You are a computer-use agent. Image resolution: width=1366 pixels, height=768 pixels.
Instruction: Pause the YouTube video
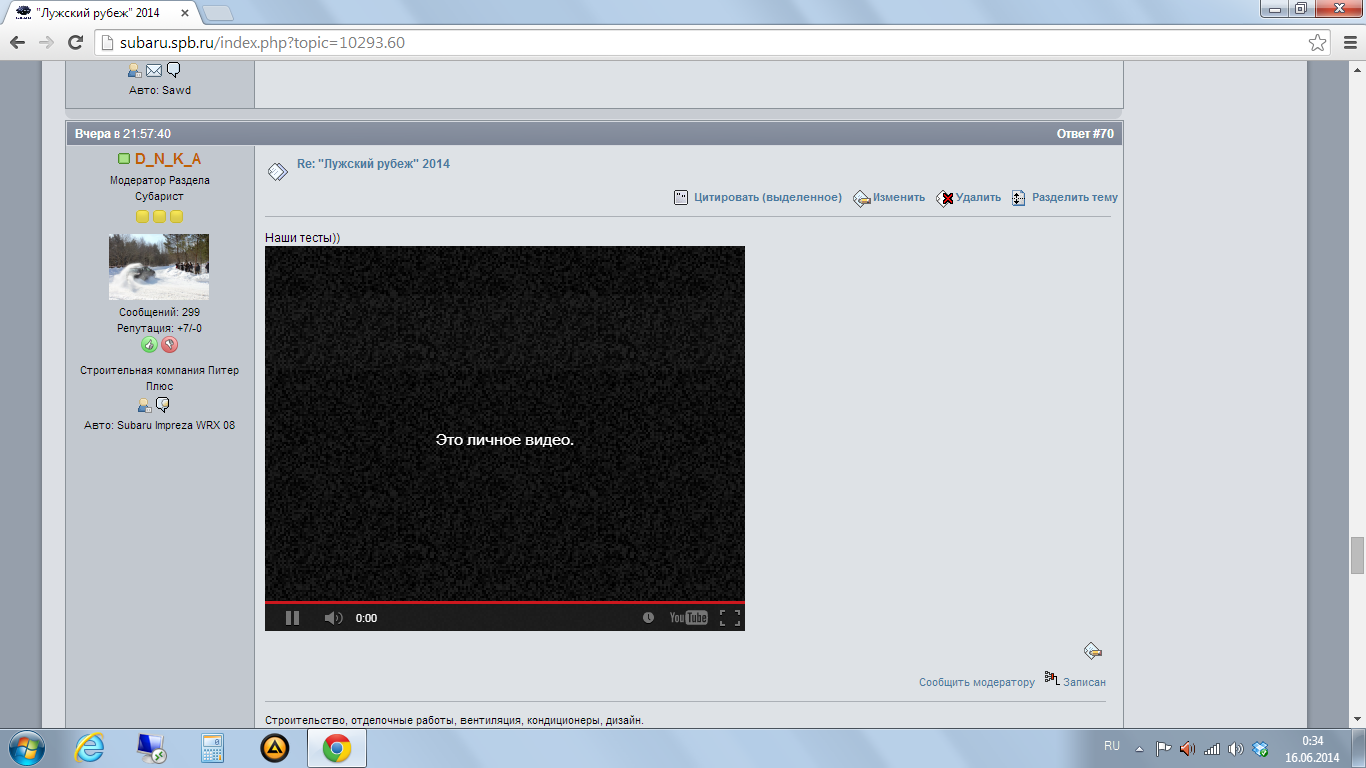(x=292, y=618)
